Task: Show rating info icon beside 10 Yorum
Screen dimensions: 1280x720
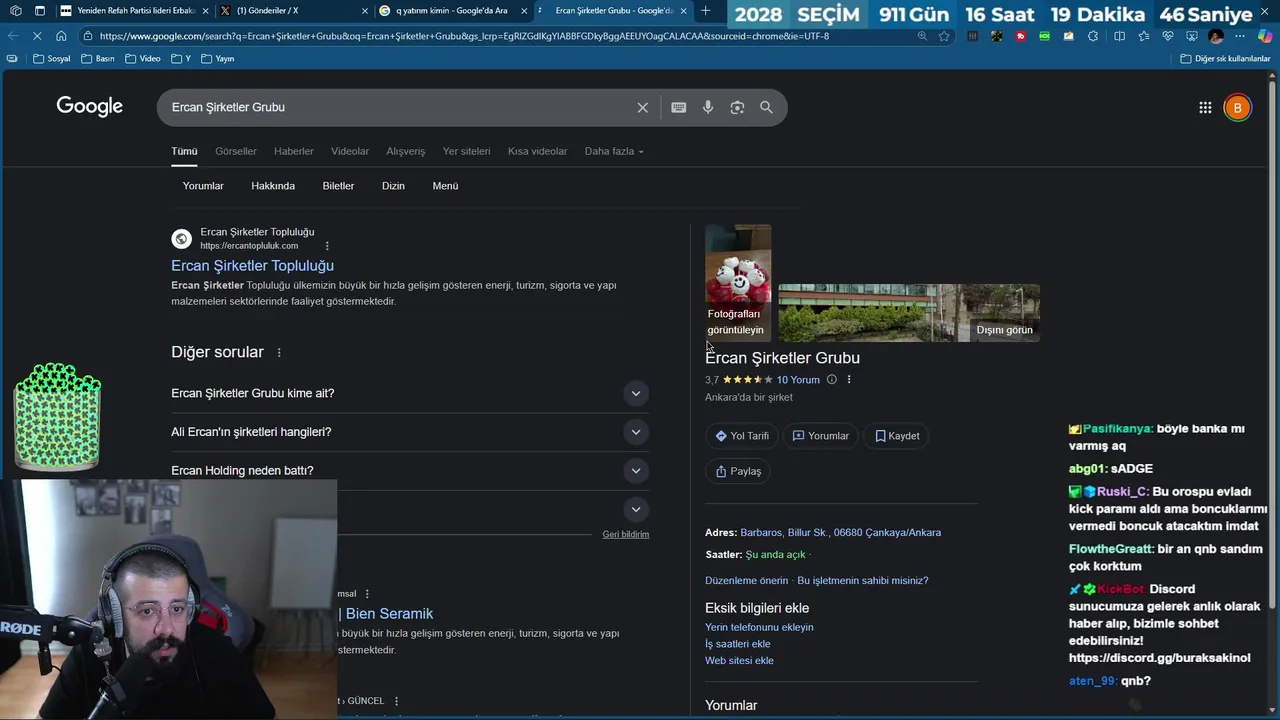Action: 831,380
